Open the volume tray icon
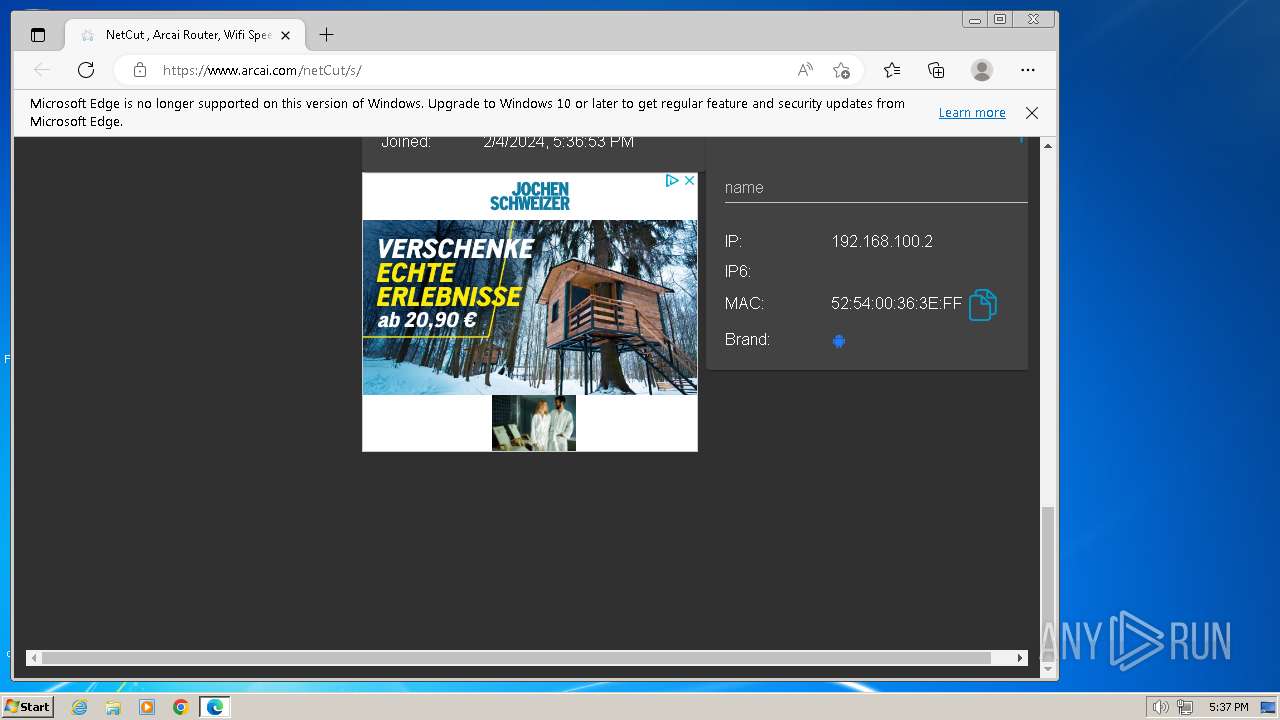Image resolution: width=1280 pixels, height=720 pixels. pyautogui.click(x=1160, y=707)
